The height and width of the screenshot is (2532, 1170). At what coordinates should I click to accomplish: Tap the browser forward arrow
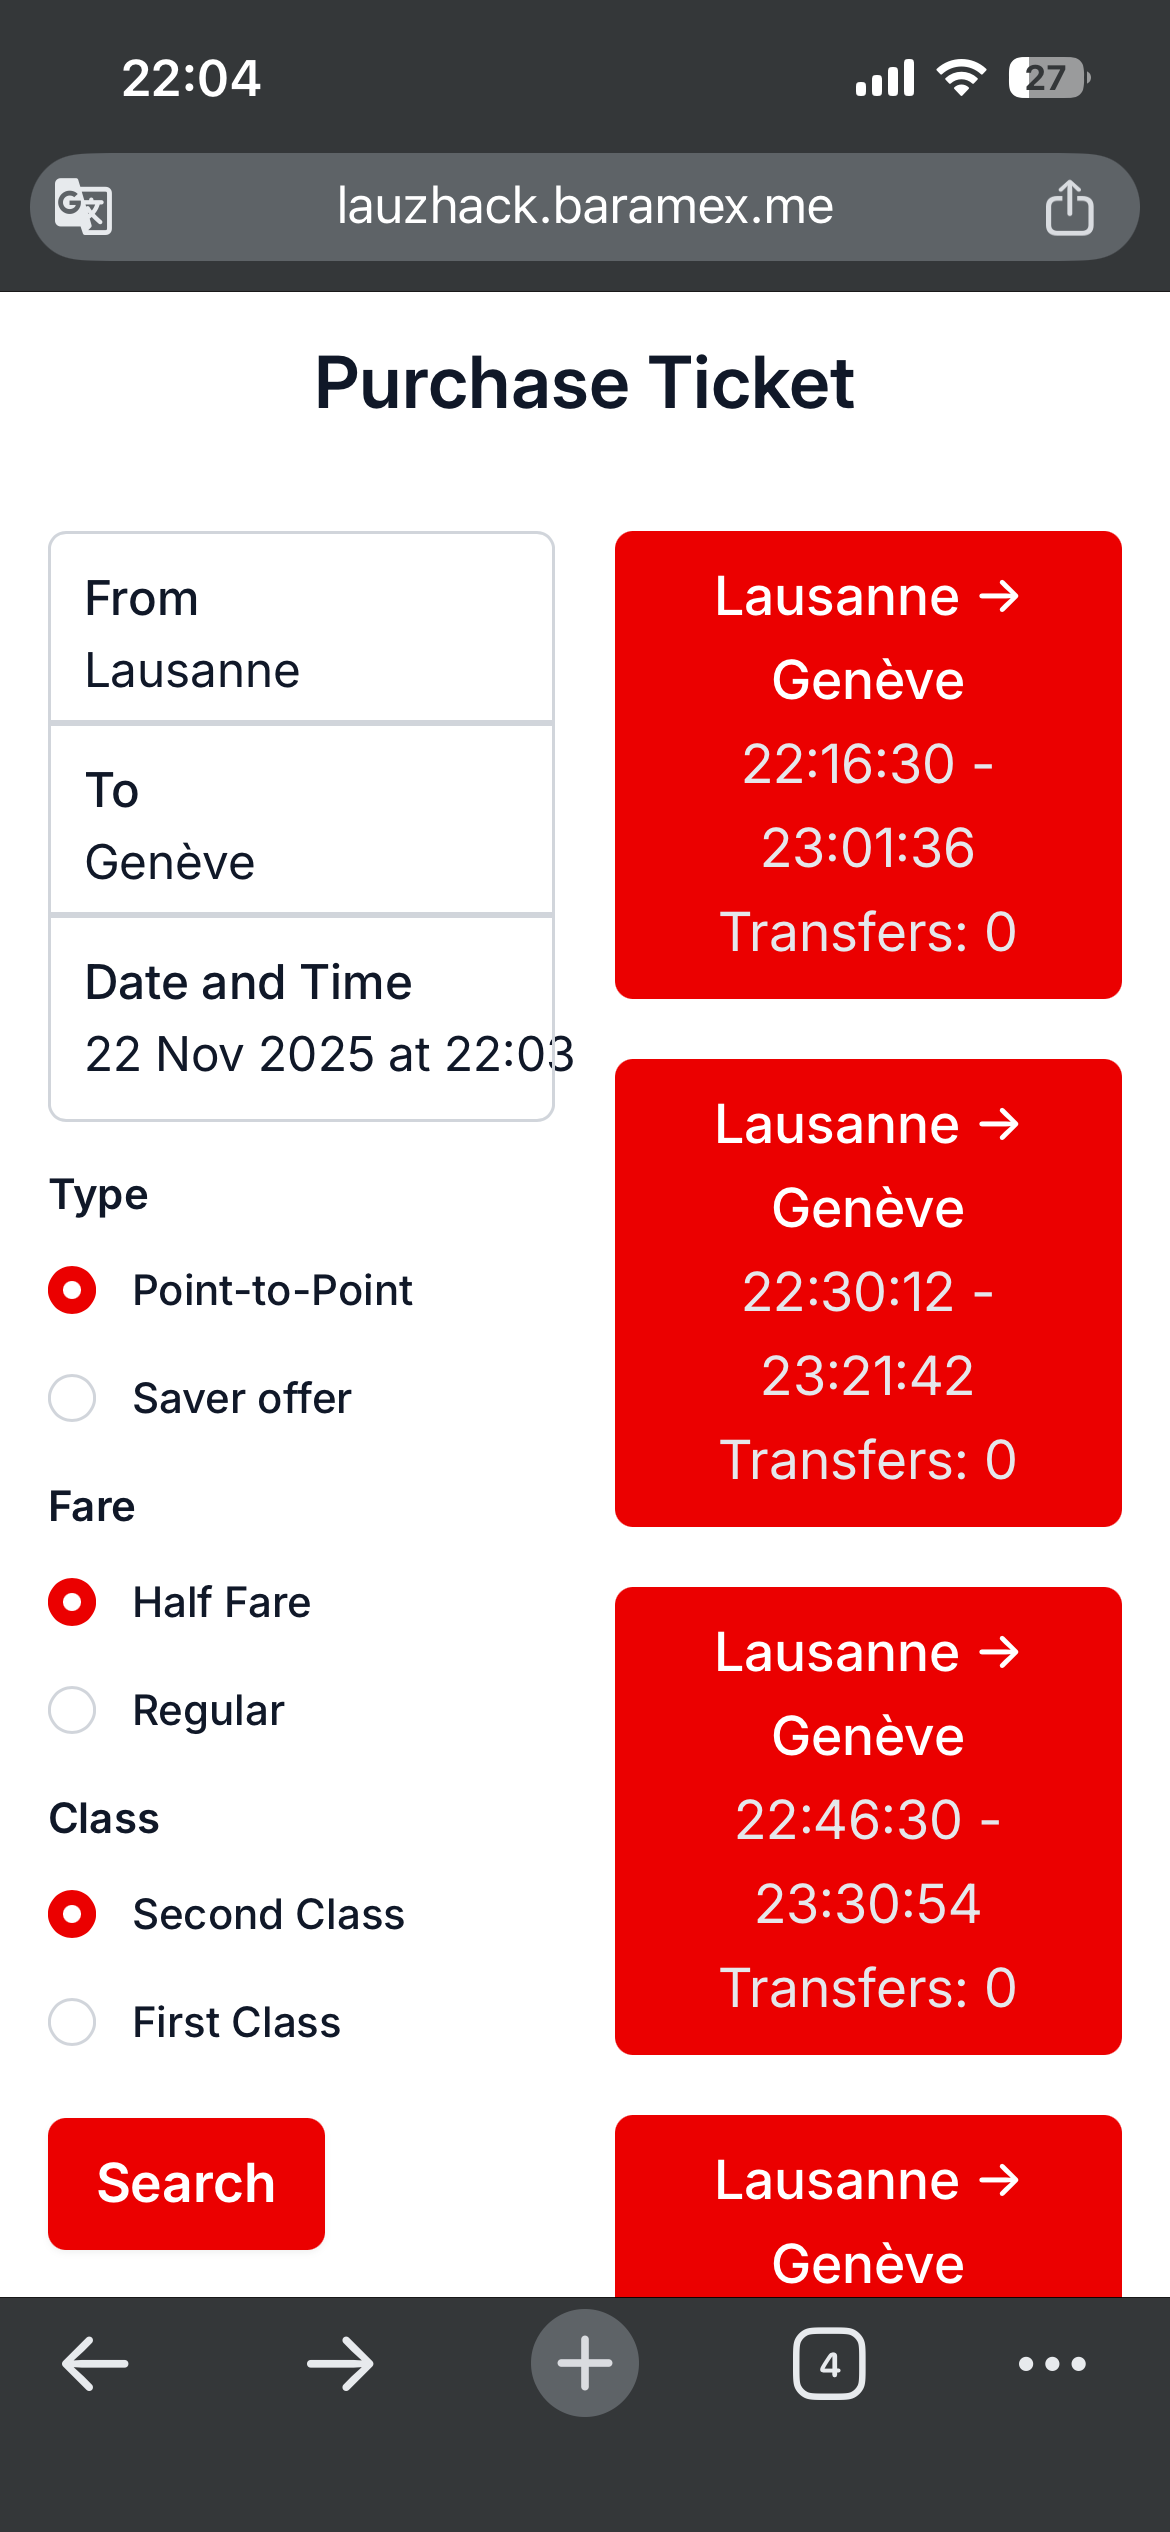point(340,2363)
